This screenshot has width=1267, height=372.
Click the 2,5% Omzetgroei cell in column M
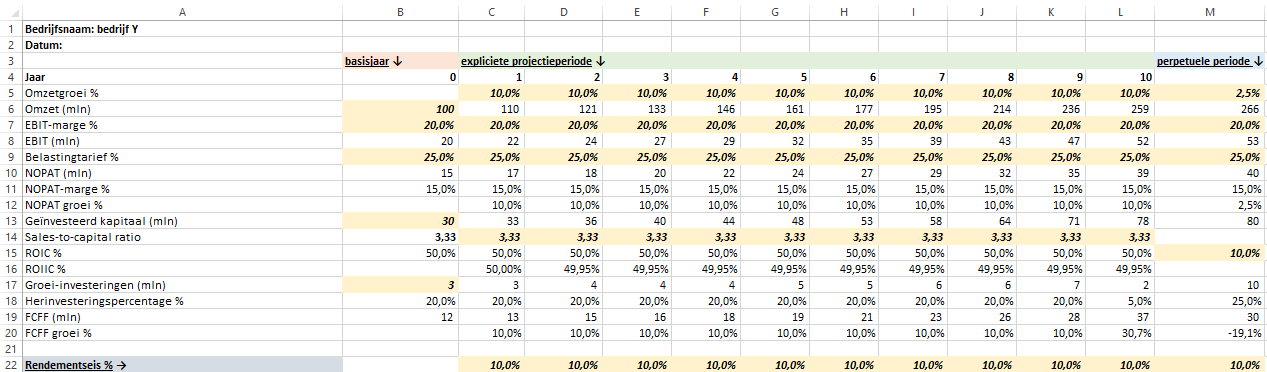pyautogui.click(x=1210, y=93)
